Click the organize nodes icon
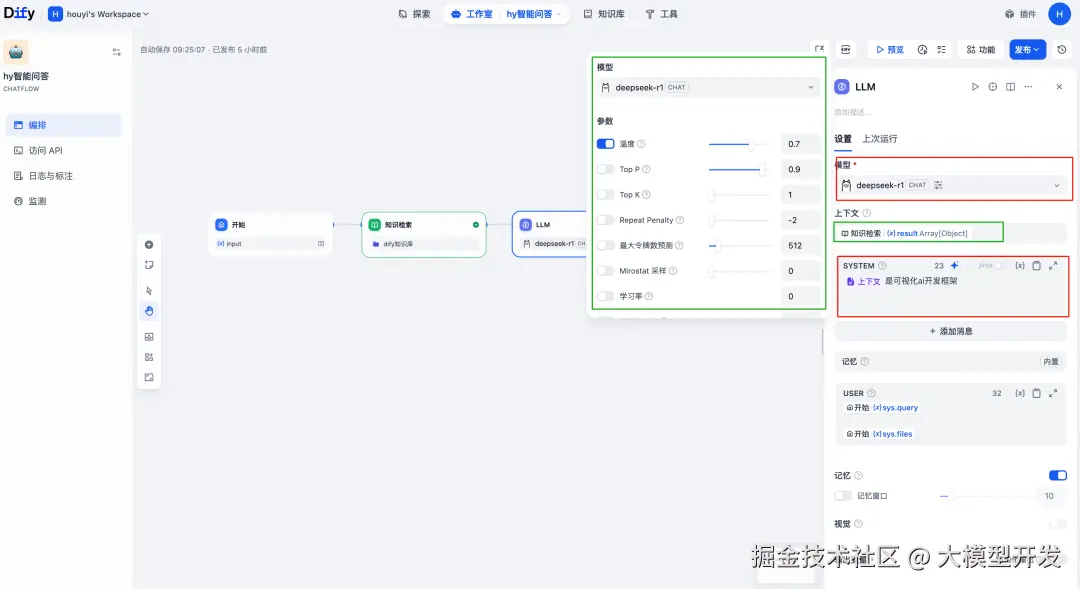Viewport: 1080px width, 589px height. pyautogui.click(x=149, y=357)
